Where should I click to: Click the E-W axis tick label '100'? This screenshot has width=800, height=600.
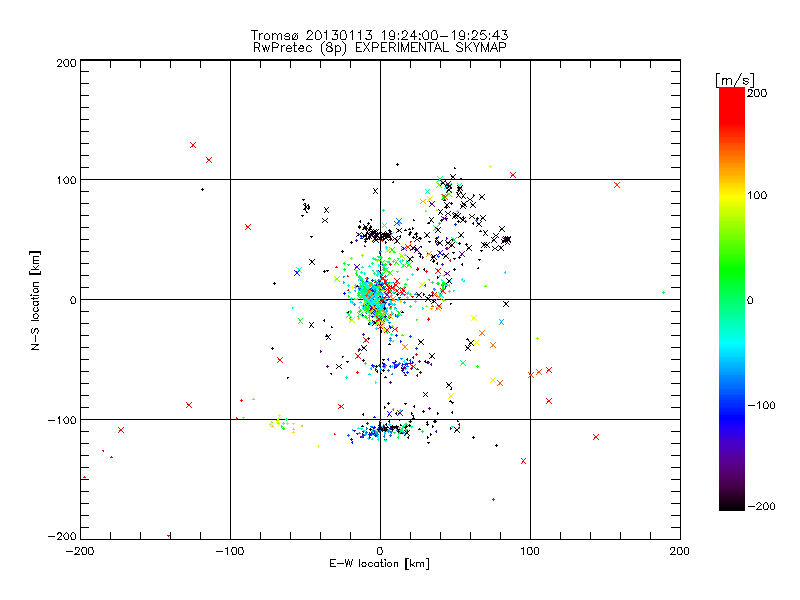530,551
